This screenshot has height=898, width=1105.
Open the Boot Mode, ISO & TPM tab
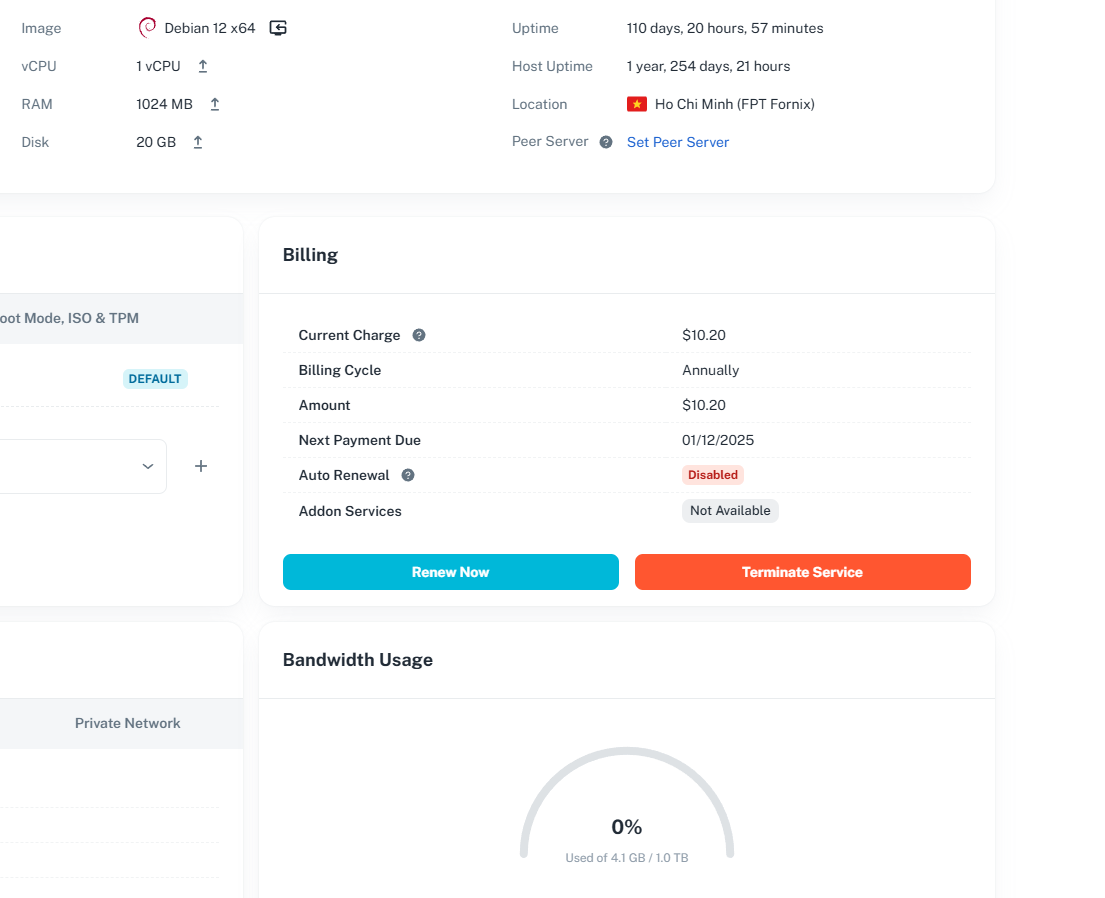coord(69,318)
